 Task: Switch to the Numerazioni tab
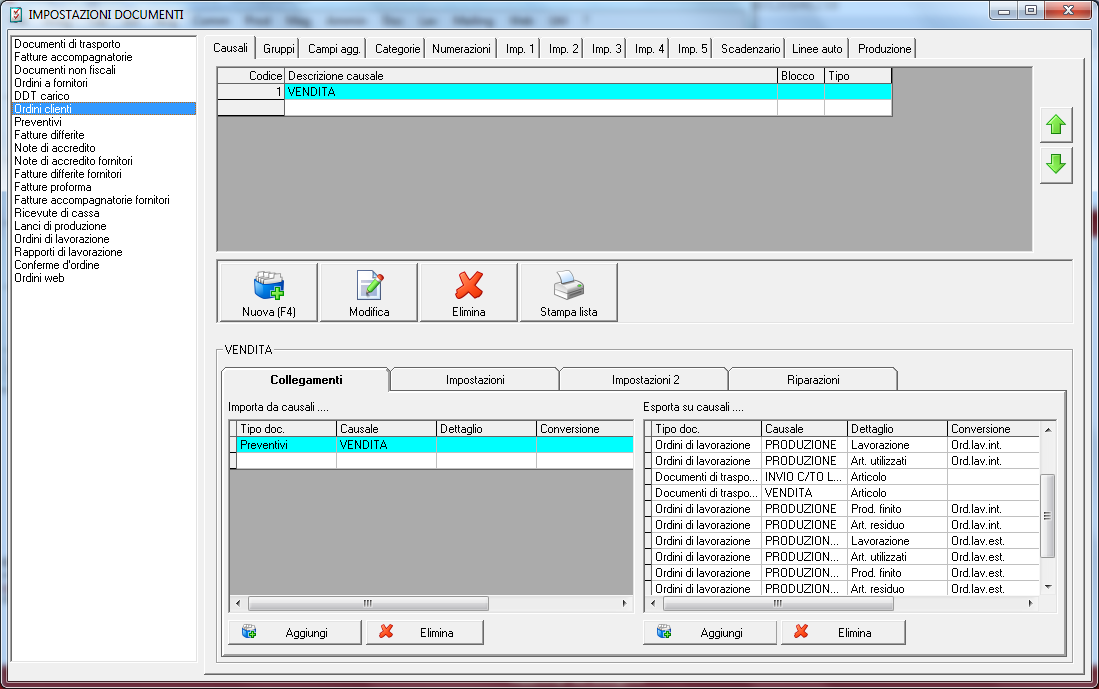(461, 48)
